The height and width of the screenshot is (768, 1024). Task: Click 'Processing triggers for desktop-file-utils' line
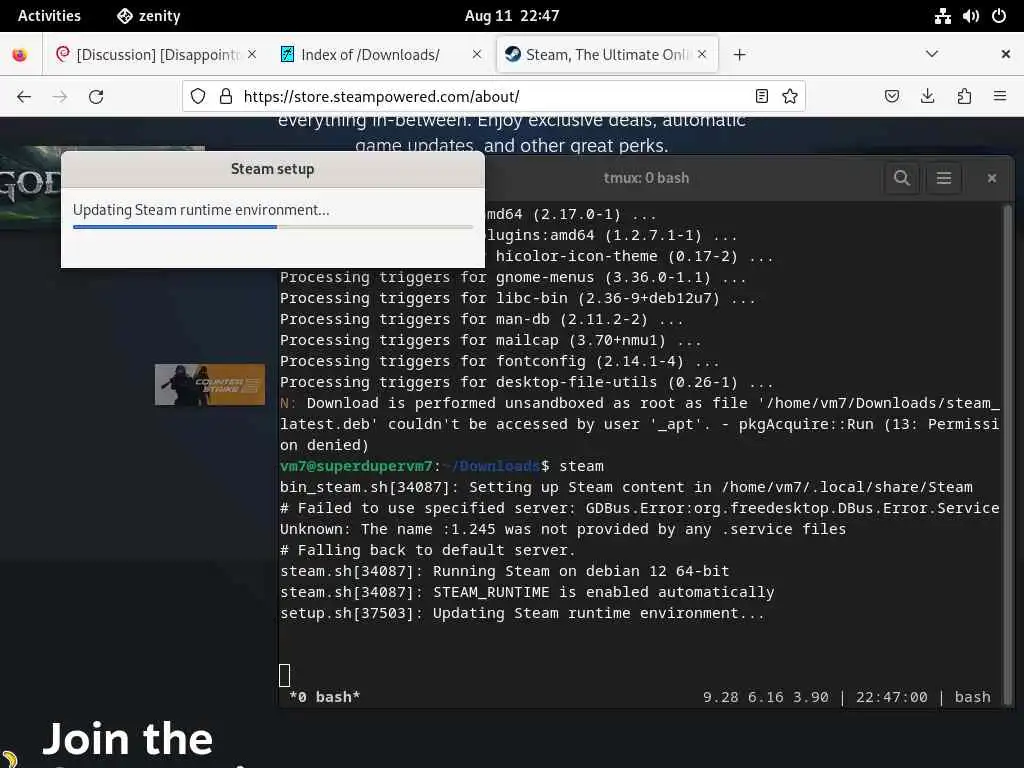(526, 382)
